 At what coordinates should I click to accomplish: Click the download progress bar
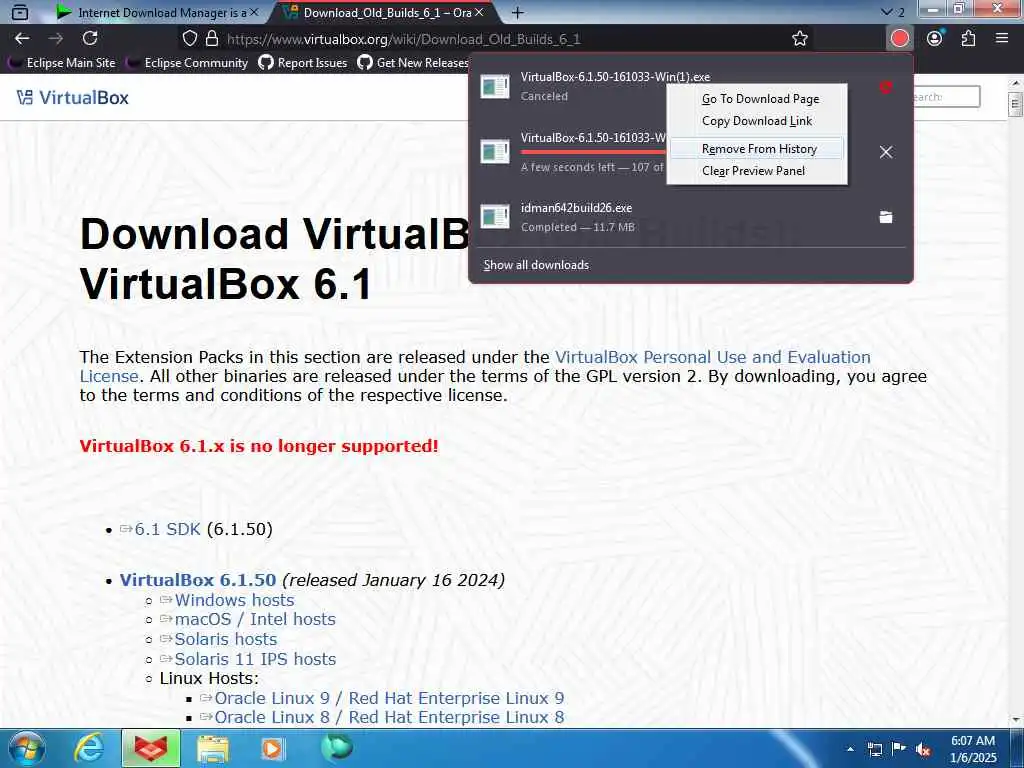[x=593, y=152]
